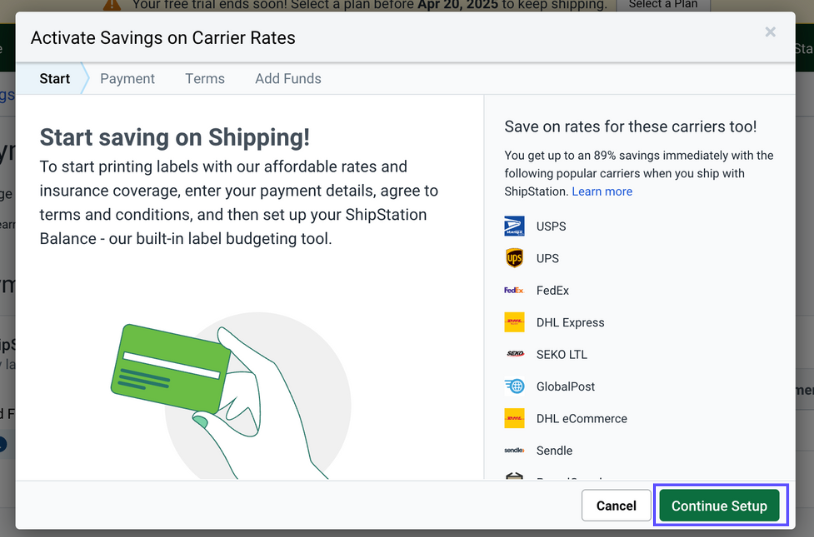The height and width of the screenshot is (537, 814).
Task: Click the GlobalPost globe icon
Action: [x=514, y=386]
